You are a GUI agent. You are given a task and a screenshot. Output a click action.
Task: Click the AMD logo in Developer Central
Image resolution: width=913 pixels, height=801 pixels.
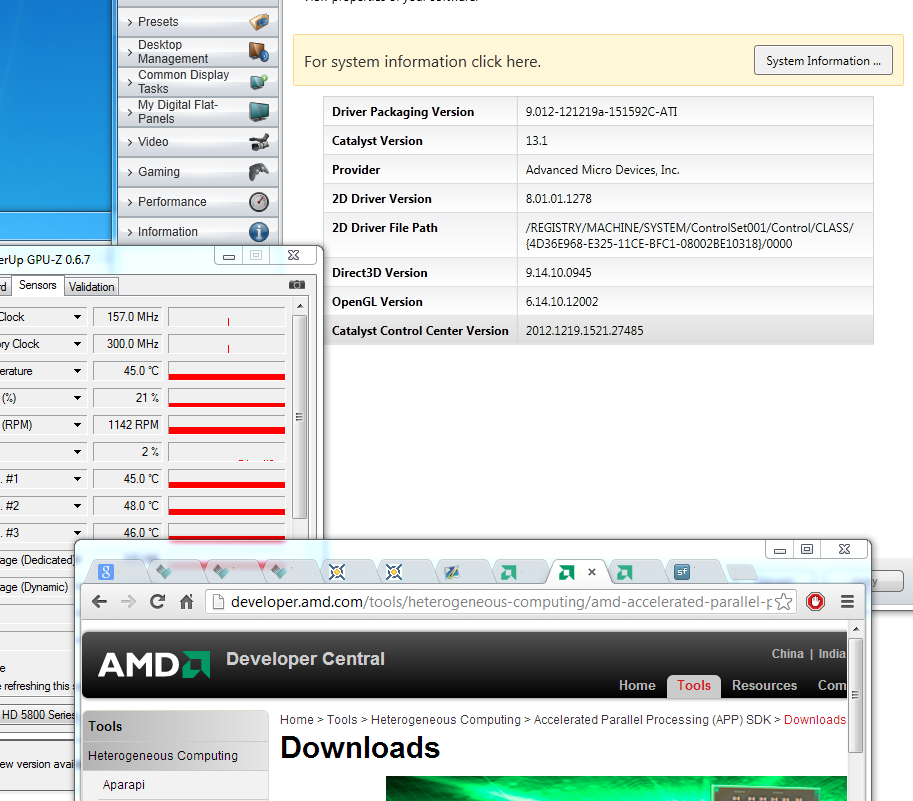point(154,664)
